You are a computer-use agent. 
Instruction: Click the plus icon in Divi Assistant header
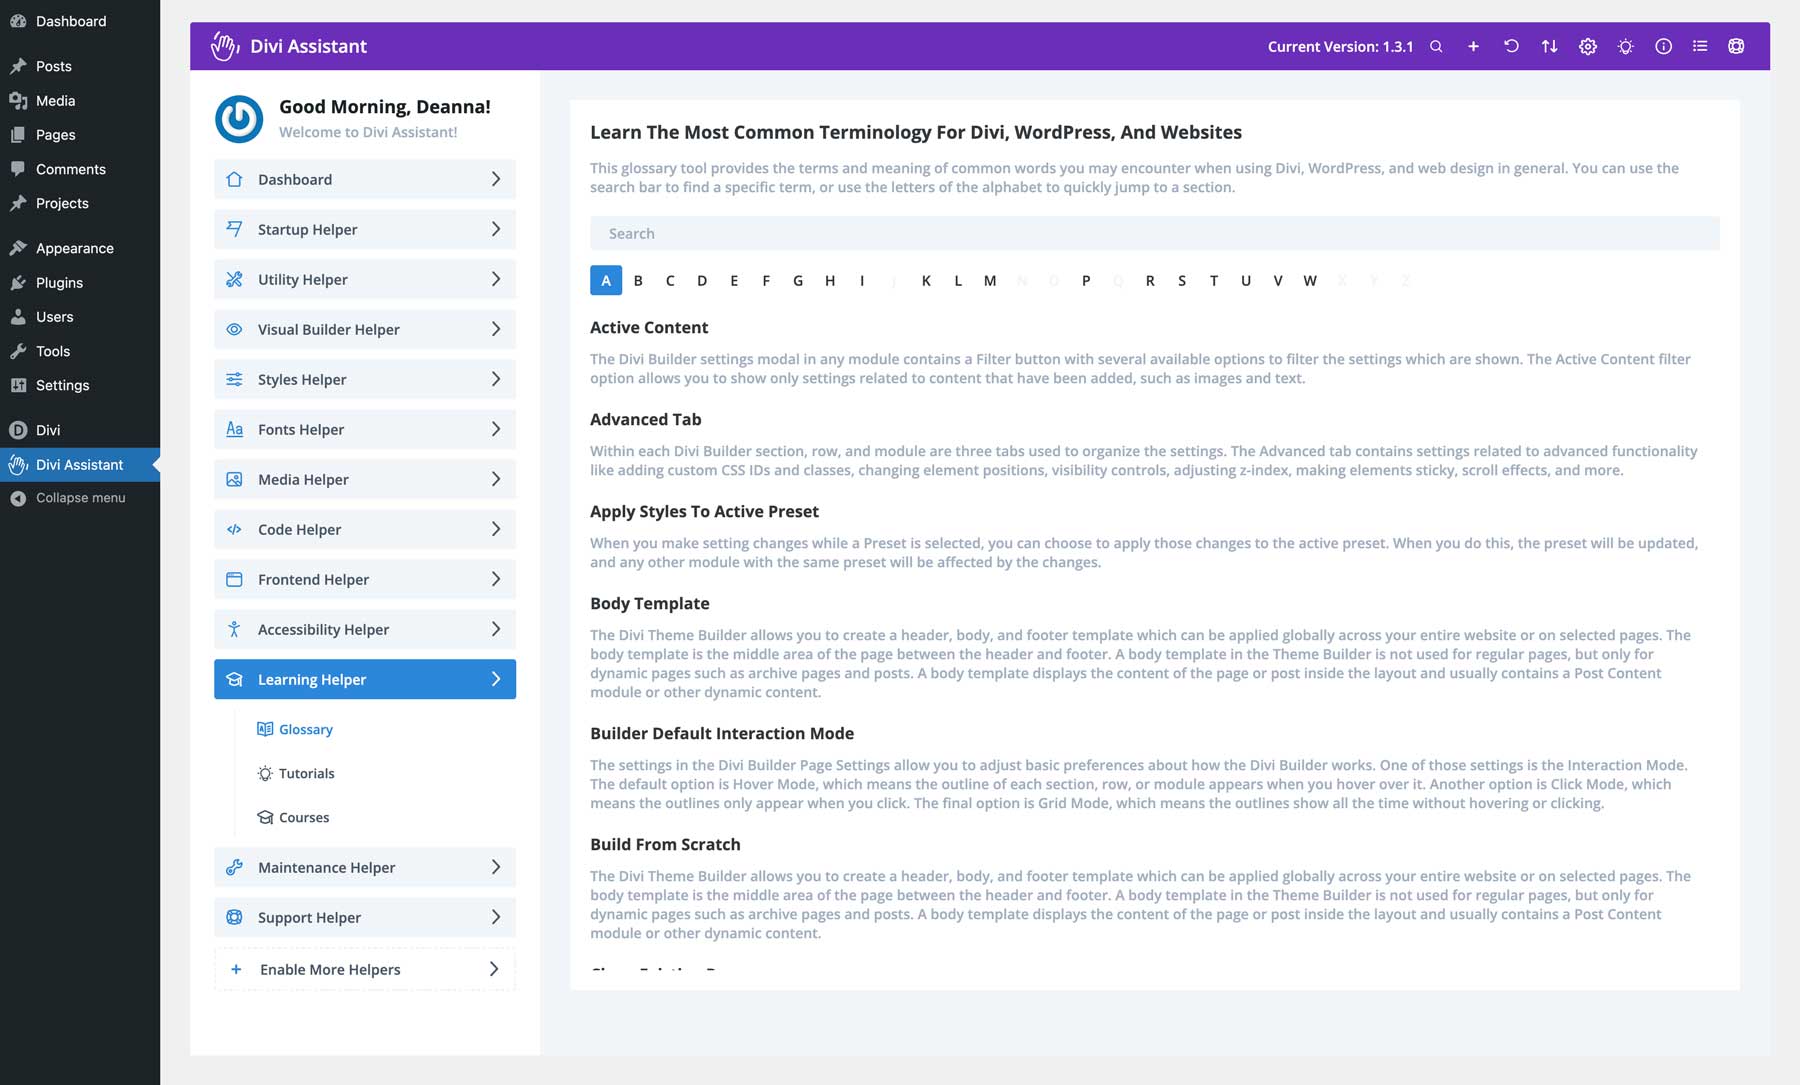(x=1473, y=46)
